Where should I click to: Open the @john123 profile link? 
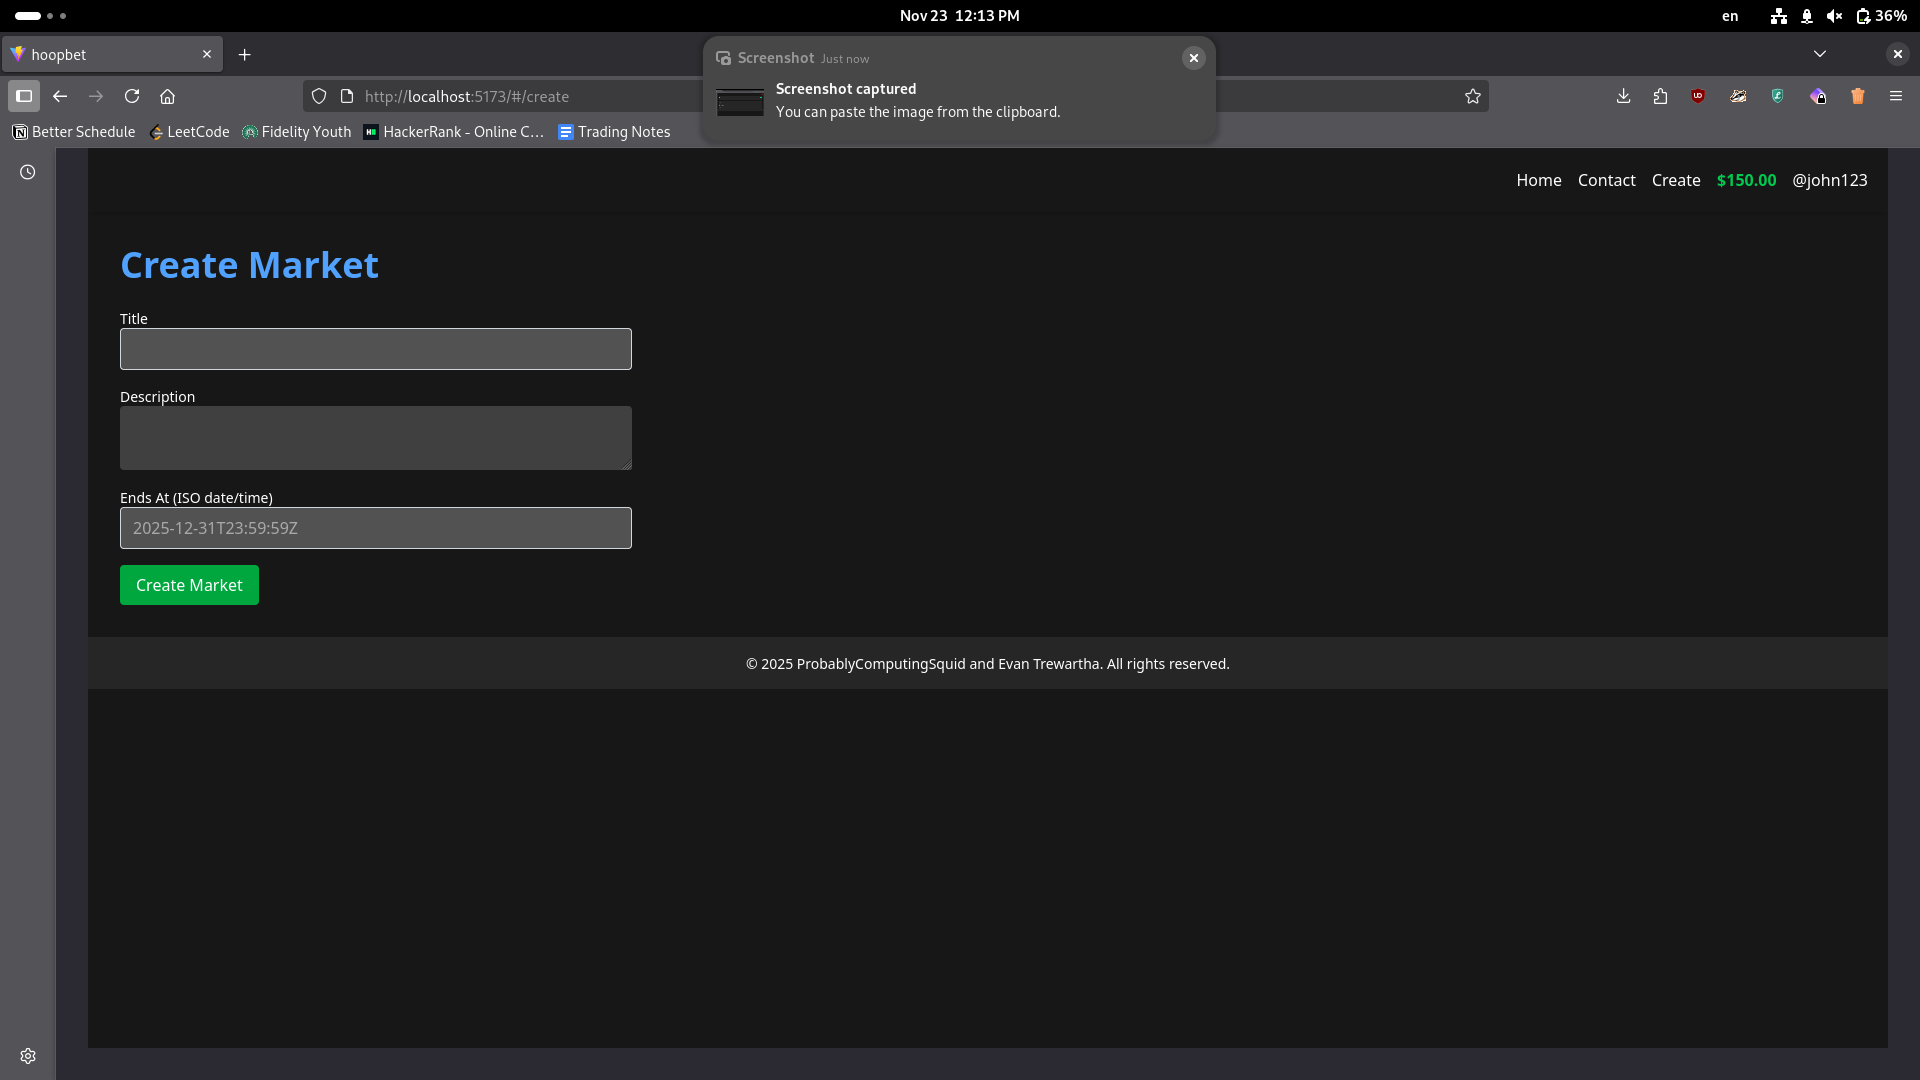click(1829, 180)
